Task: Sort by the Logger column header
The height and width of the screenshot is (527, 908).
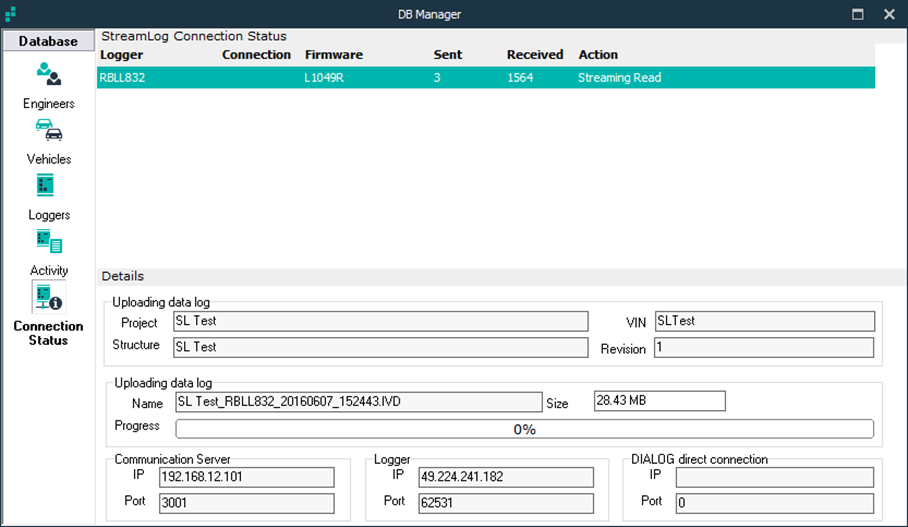Action: tap(122, 55)
